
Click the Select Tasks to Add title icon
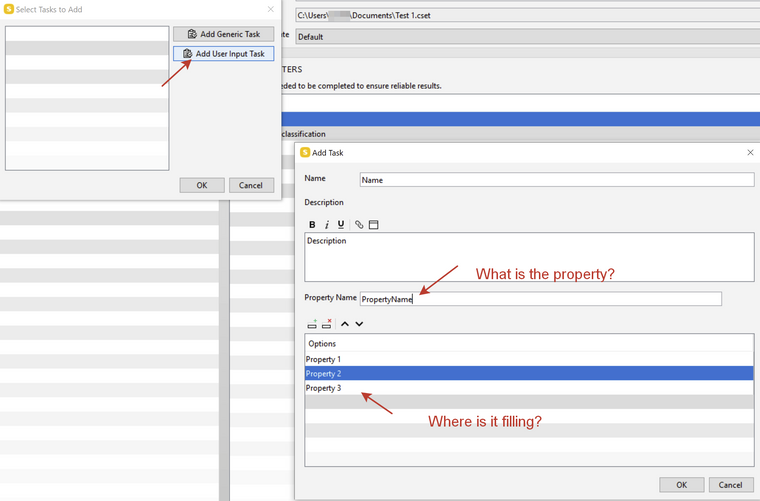[9, 9]
